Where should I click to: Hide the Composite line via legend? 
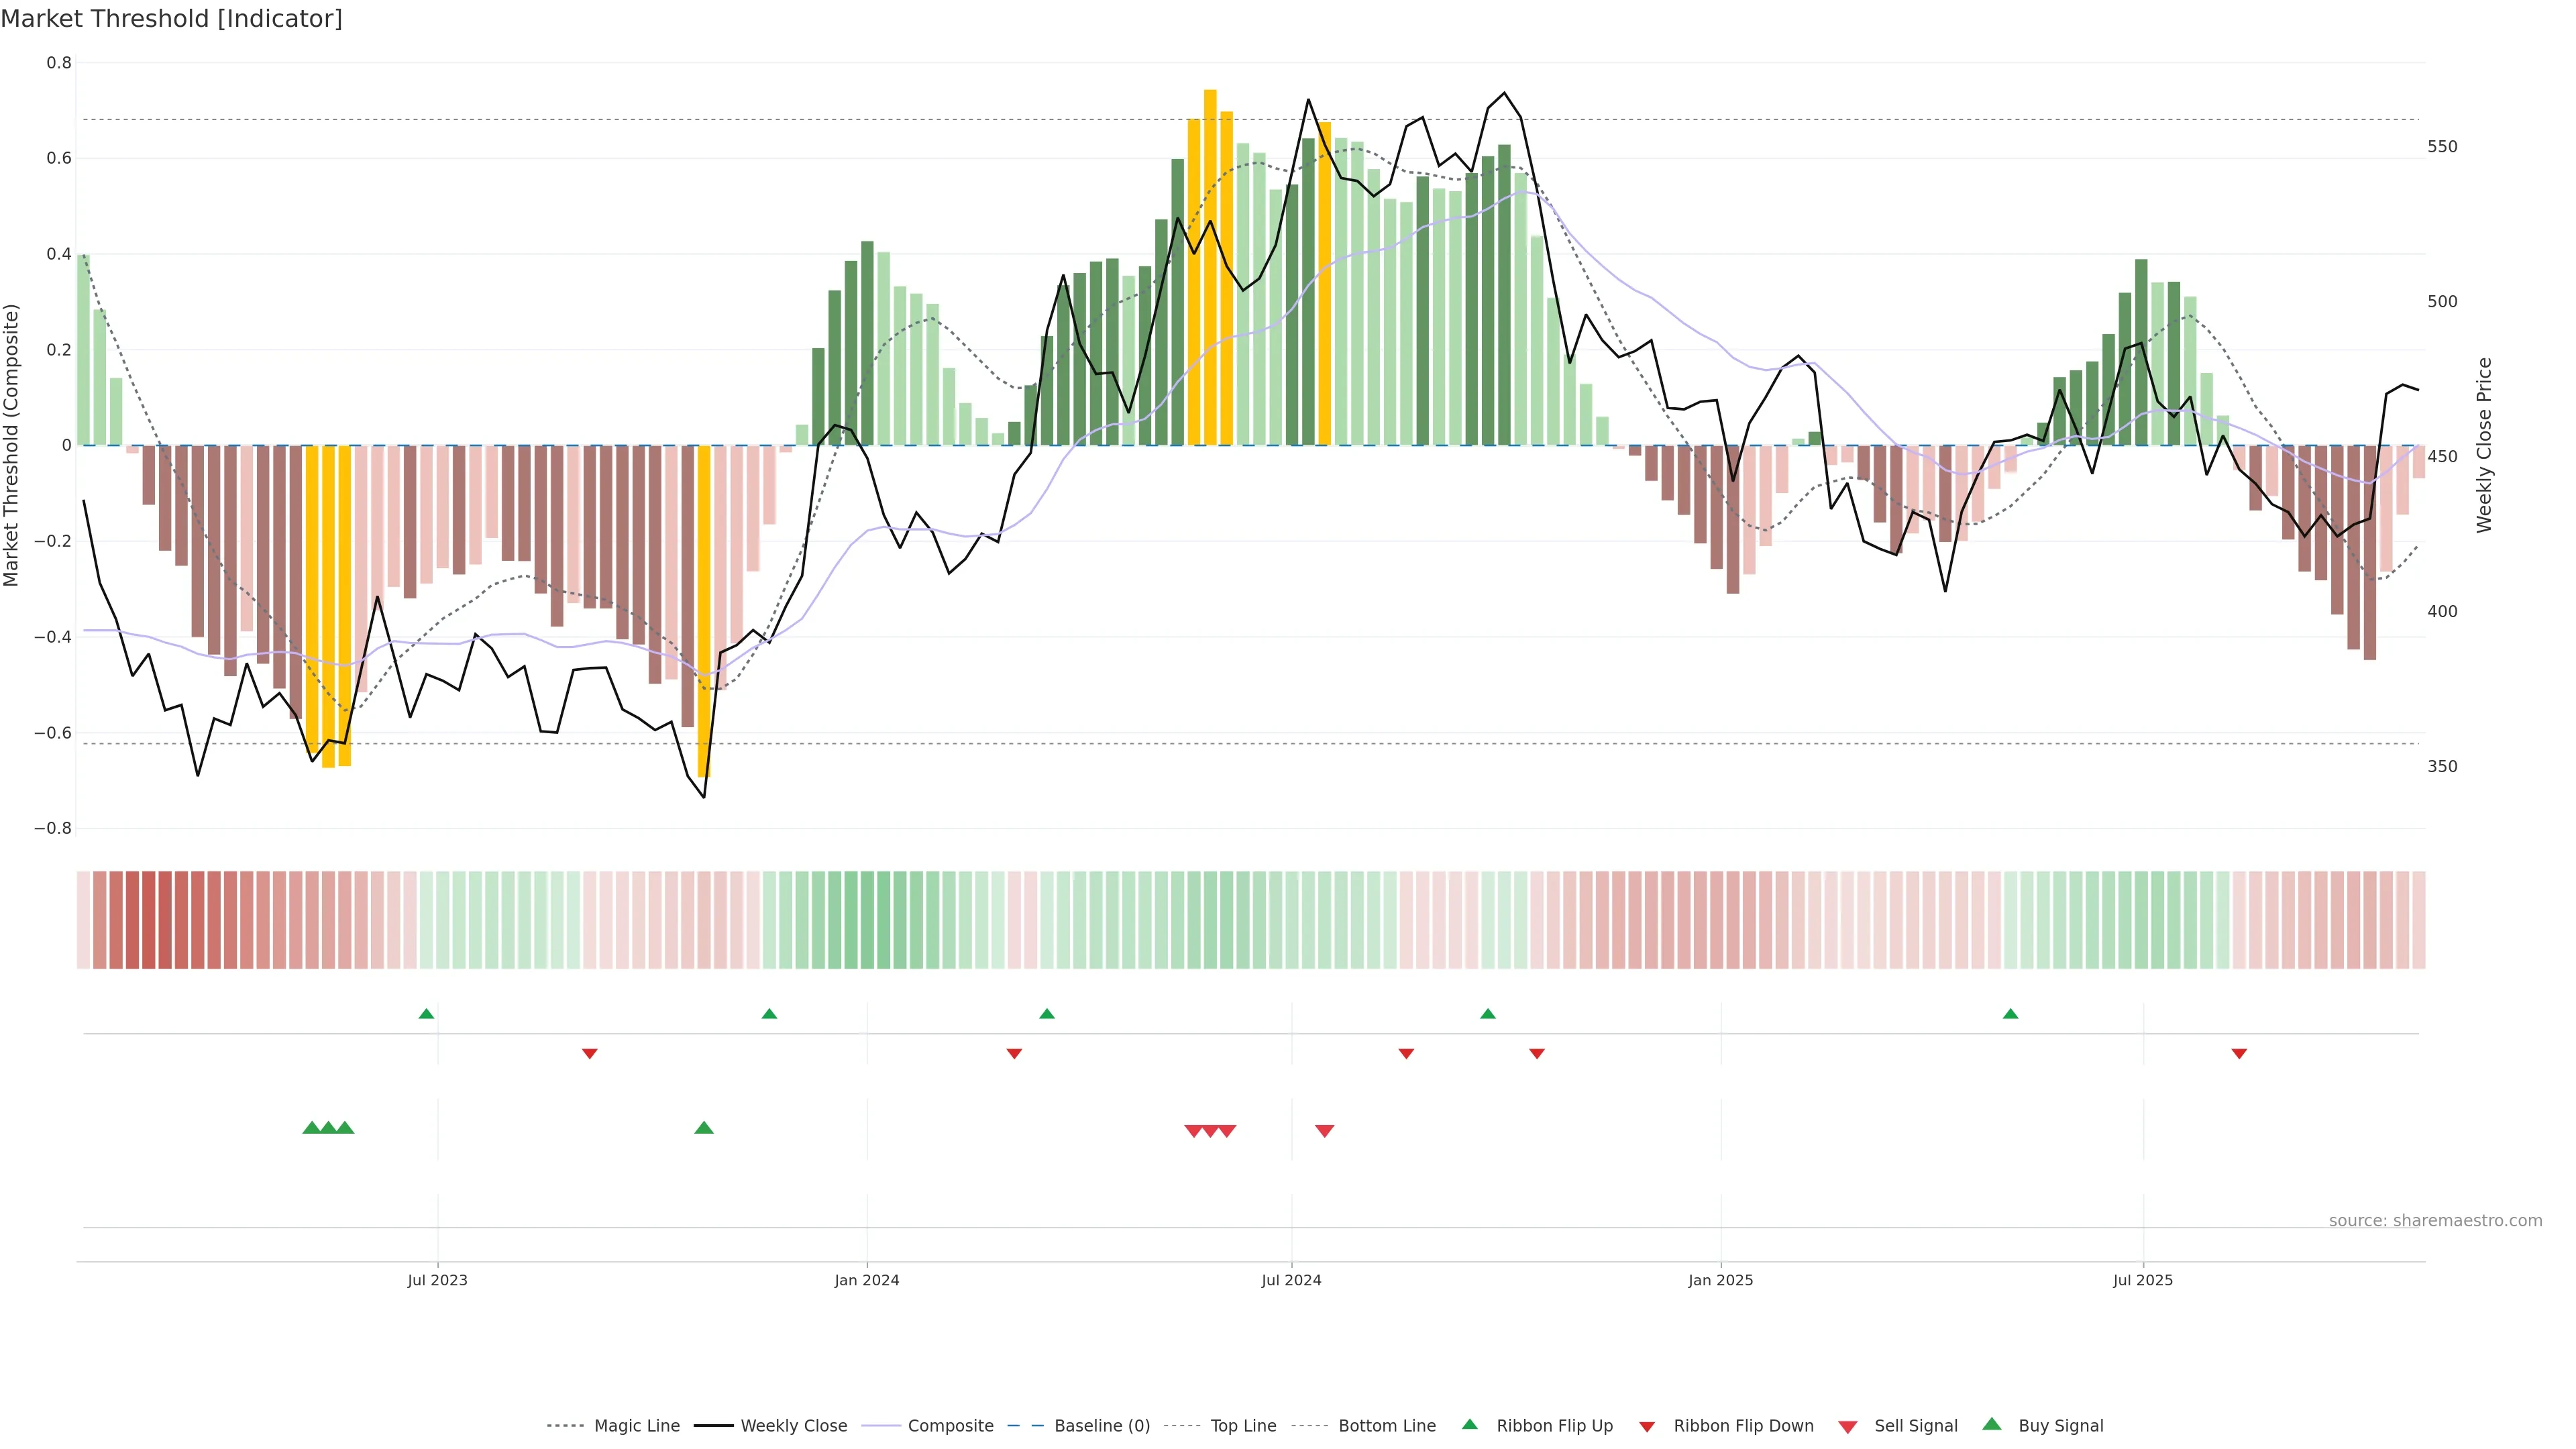pos(950,1426)
